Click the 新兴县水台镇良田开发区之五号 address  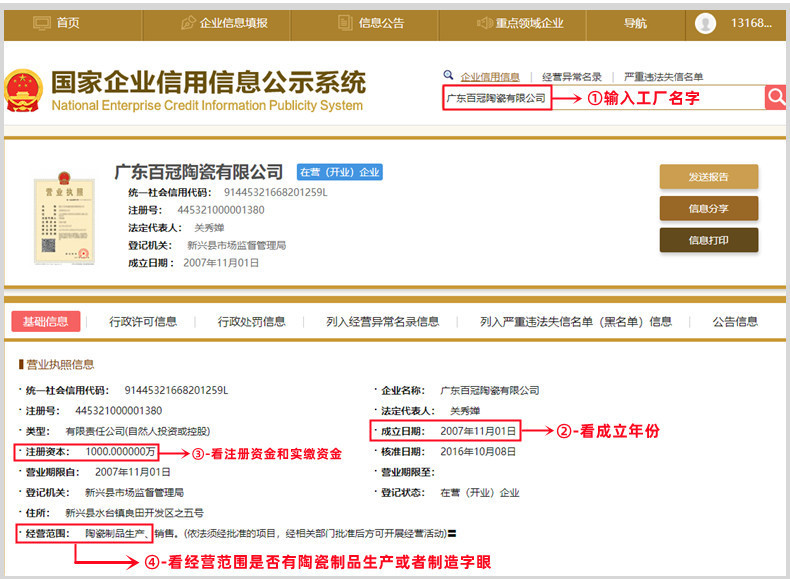point(135,513)
